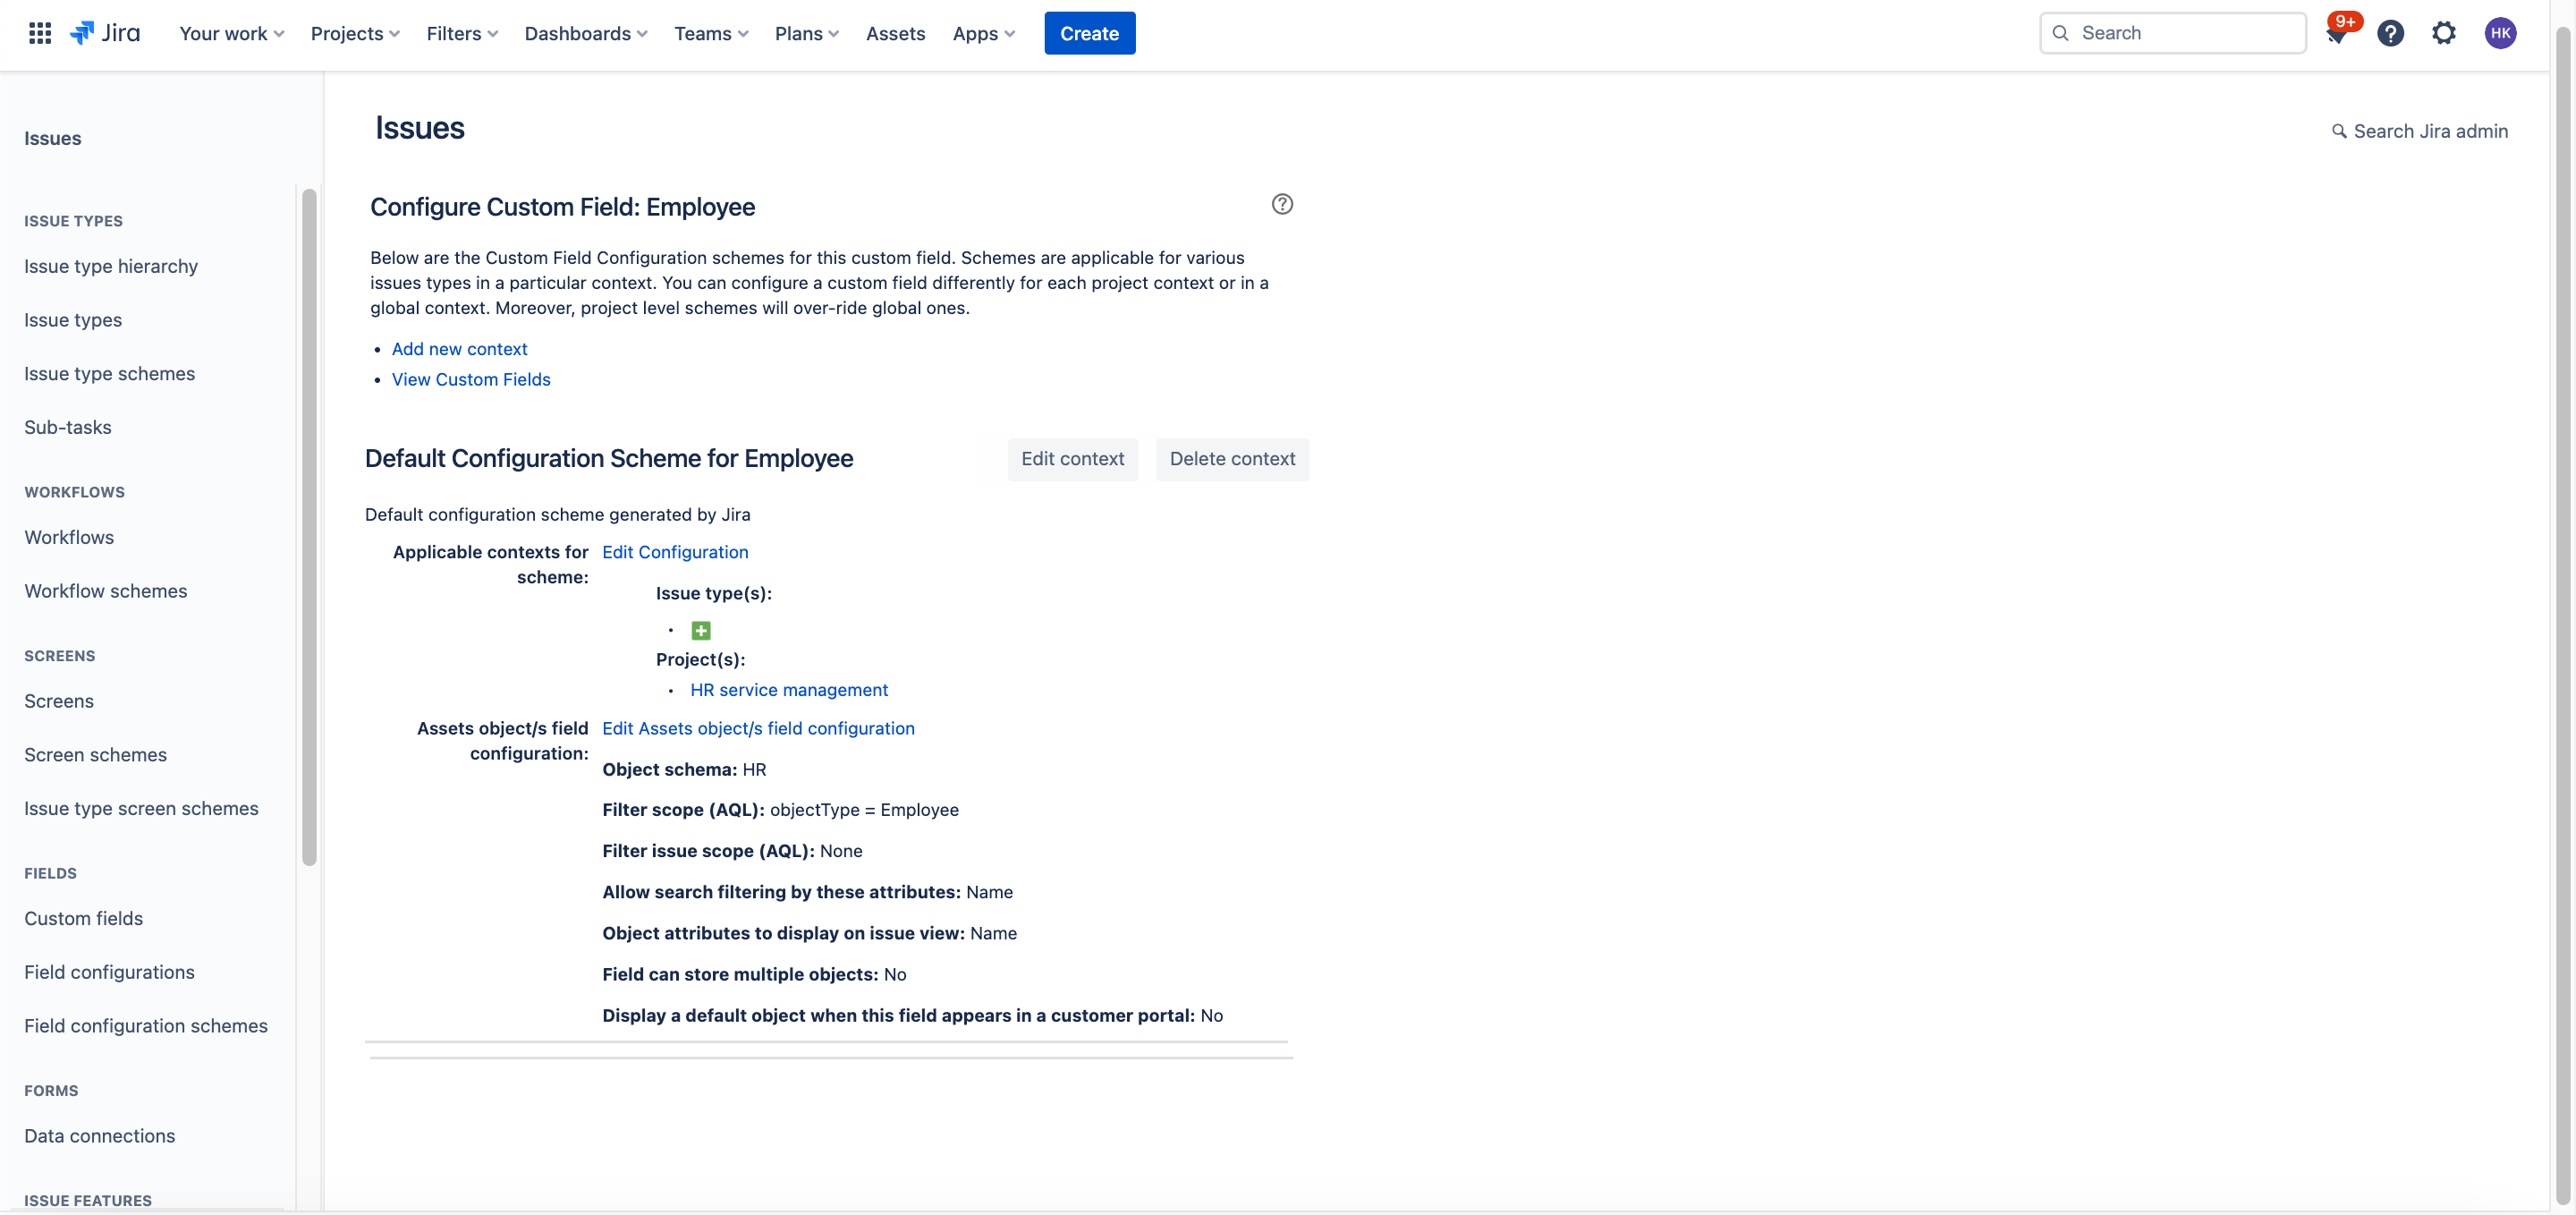Open Workflows in sidebar

click(69, 537)
